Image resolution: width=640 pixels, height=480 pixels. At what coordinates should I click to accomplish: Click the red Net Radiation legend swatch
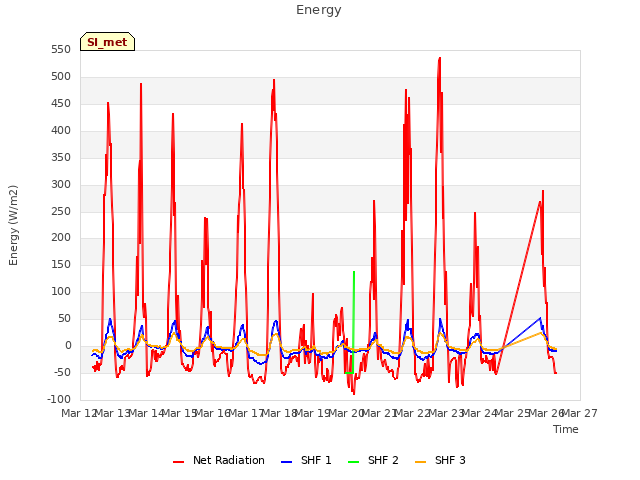pyautogui.click(x=178, y=462)
